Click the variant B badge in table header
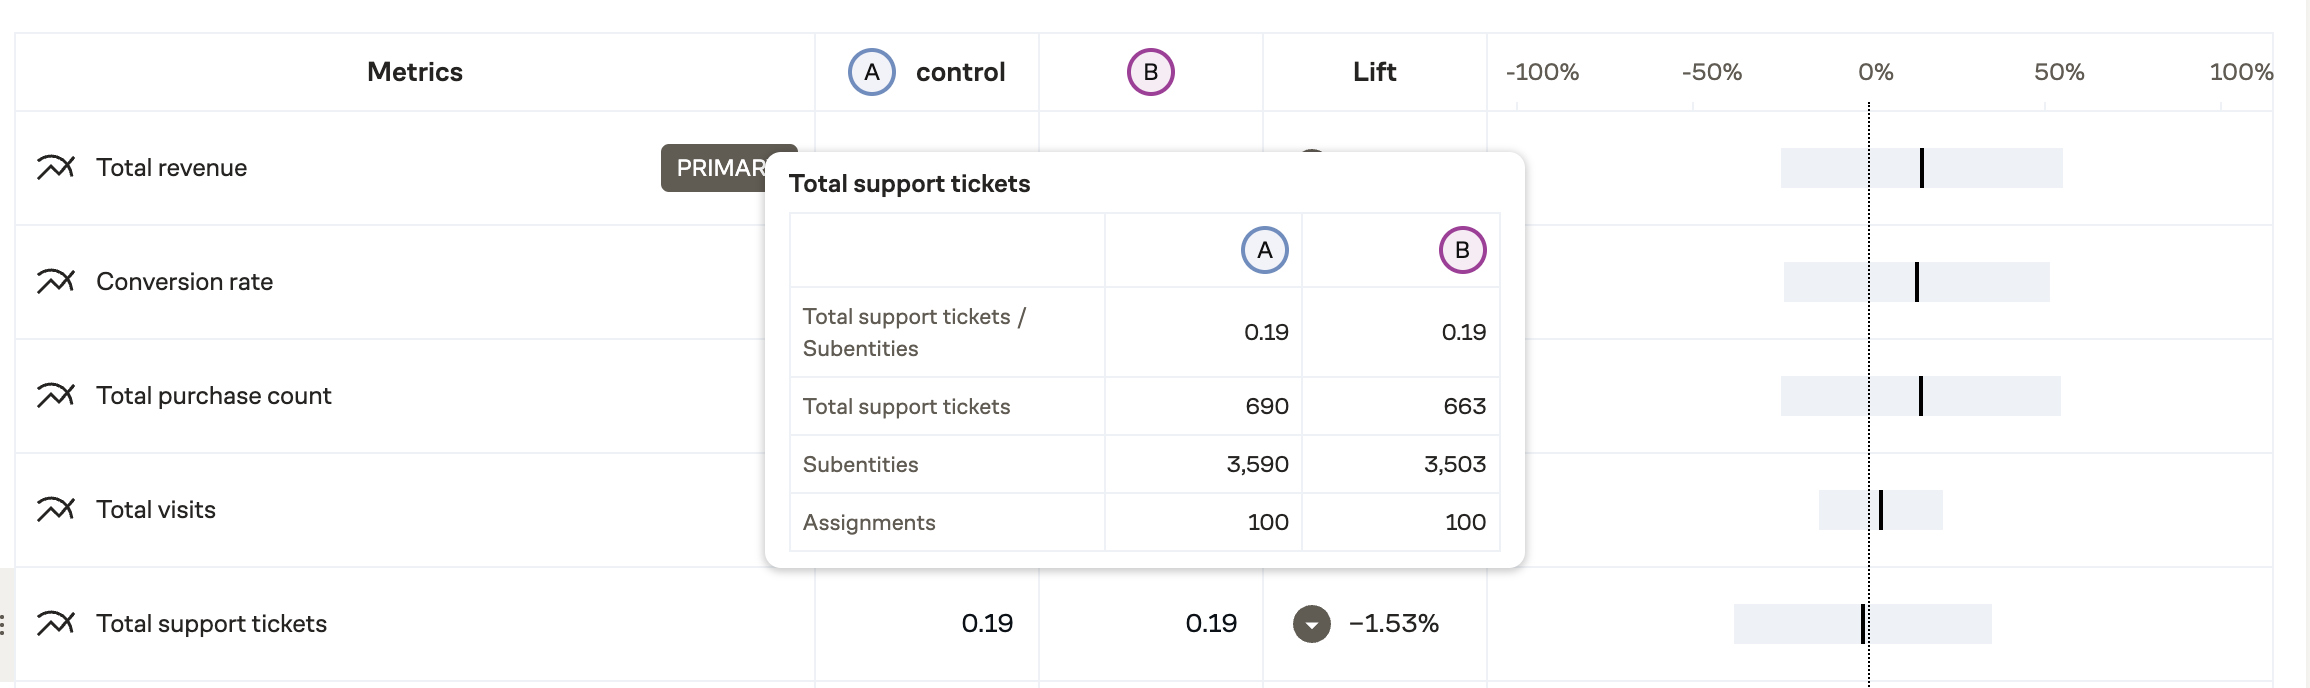Viewport: 2310px width, 688px height. click(1150, 72)
